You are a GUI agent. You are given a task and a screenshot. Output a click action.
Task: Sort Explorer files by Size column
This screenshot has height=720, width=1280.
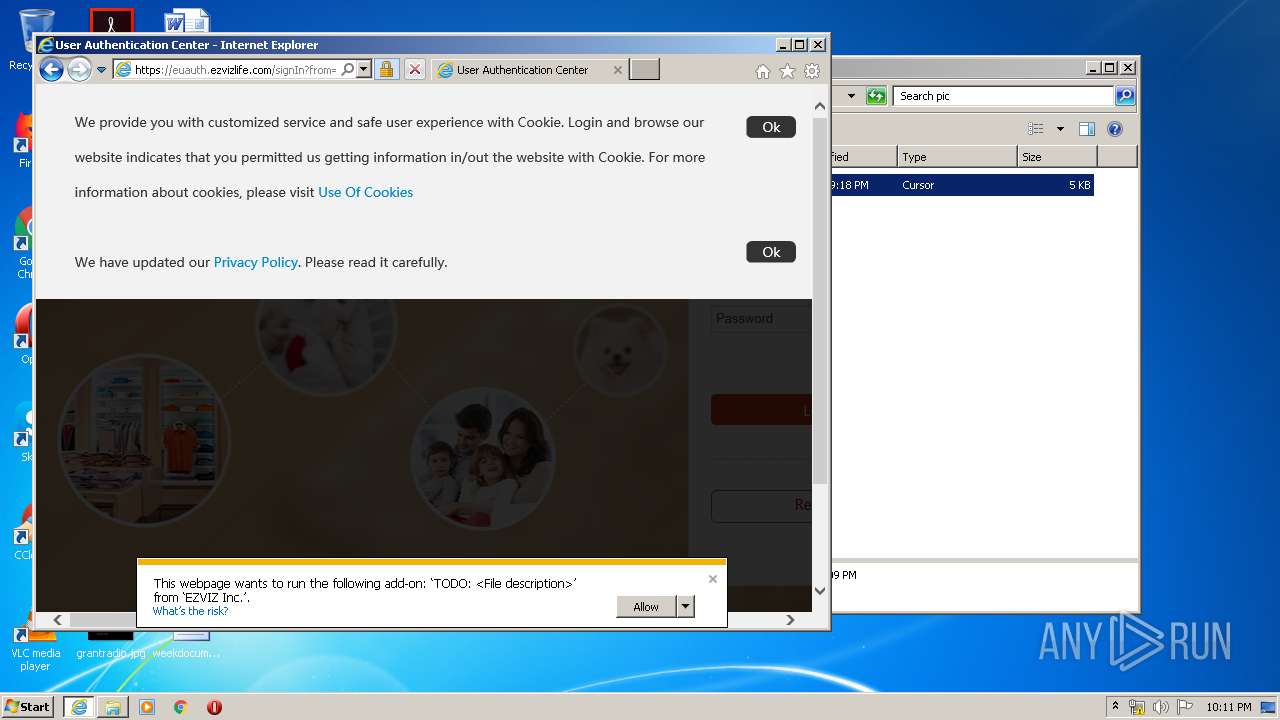(x=1057, y=157)
